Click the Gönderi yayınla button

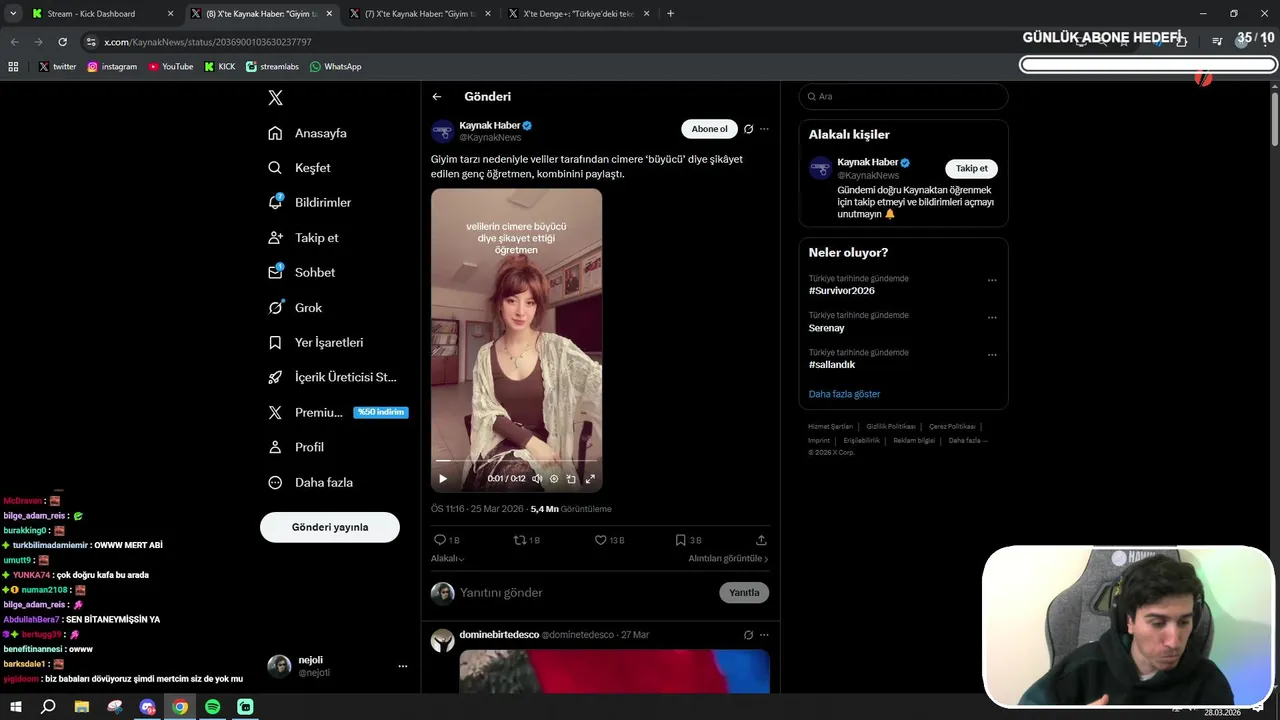(330, 527)
